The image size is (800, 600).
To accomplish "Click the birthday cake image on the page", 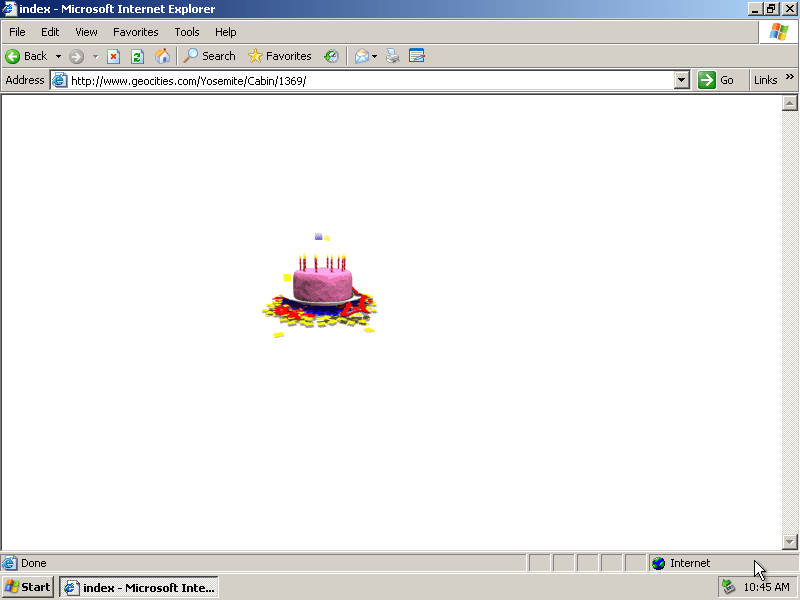I will [x=320, y=285].
